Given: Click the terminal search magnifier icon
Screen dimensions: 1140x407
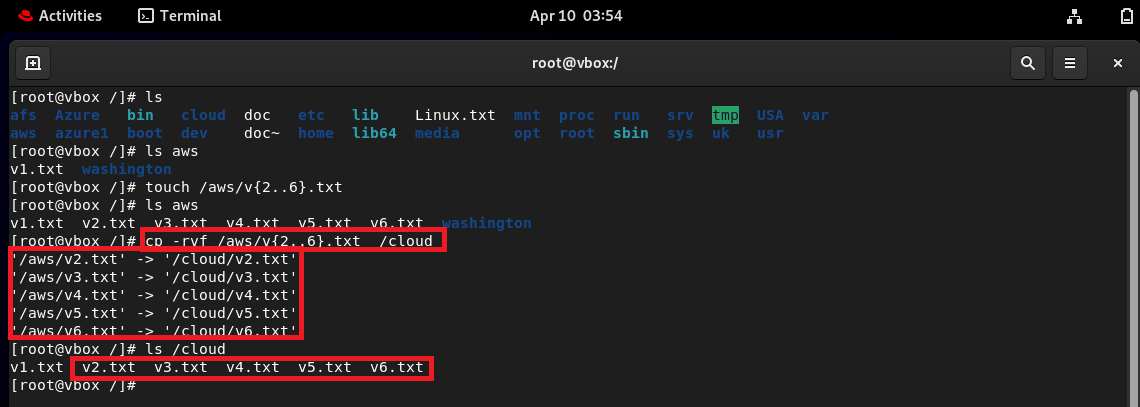Looking at the screenshot, I should pos(1027,63).
